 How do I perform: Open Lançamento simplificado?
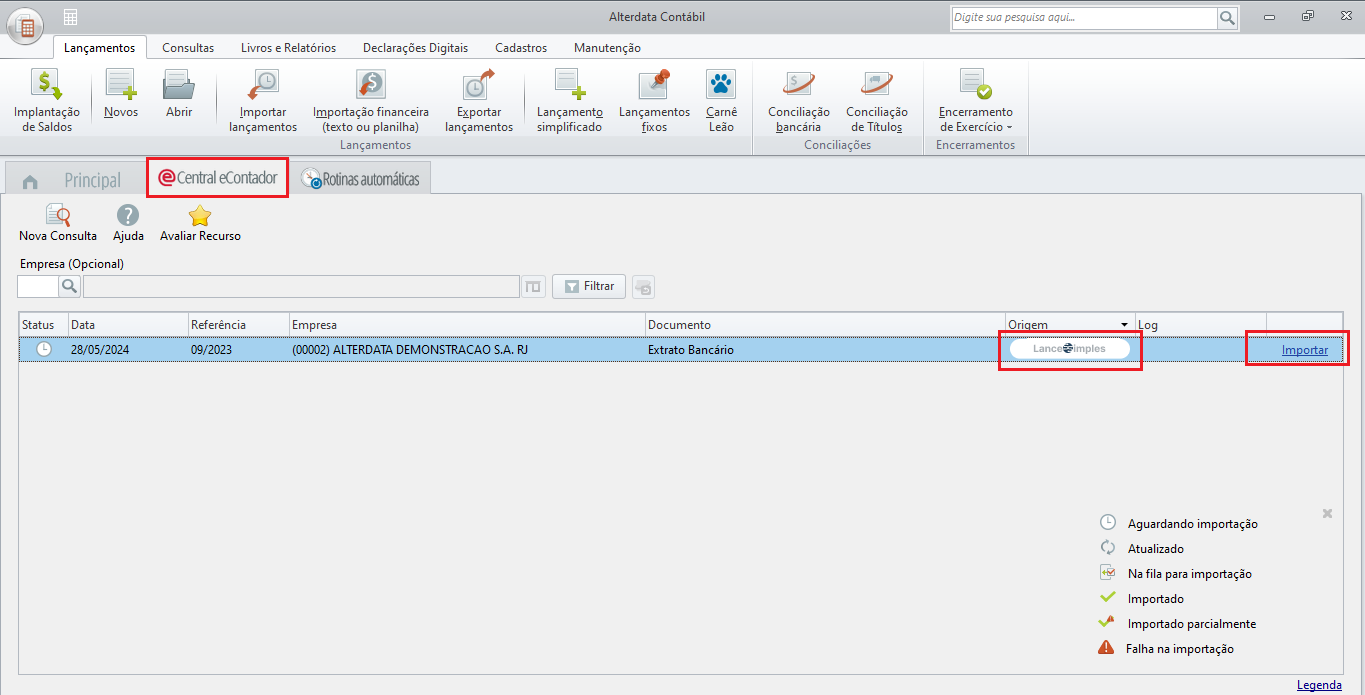coord(569,101)
